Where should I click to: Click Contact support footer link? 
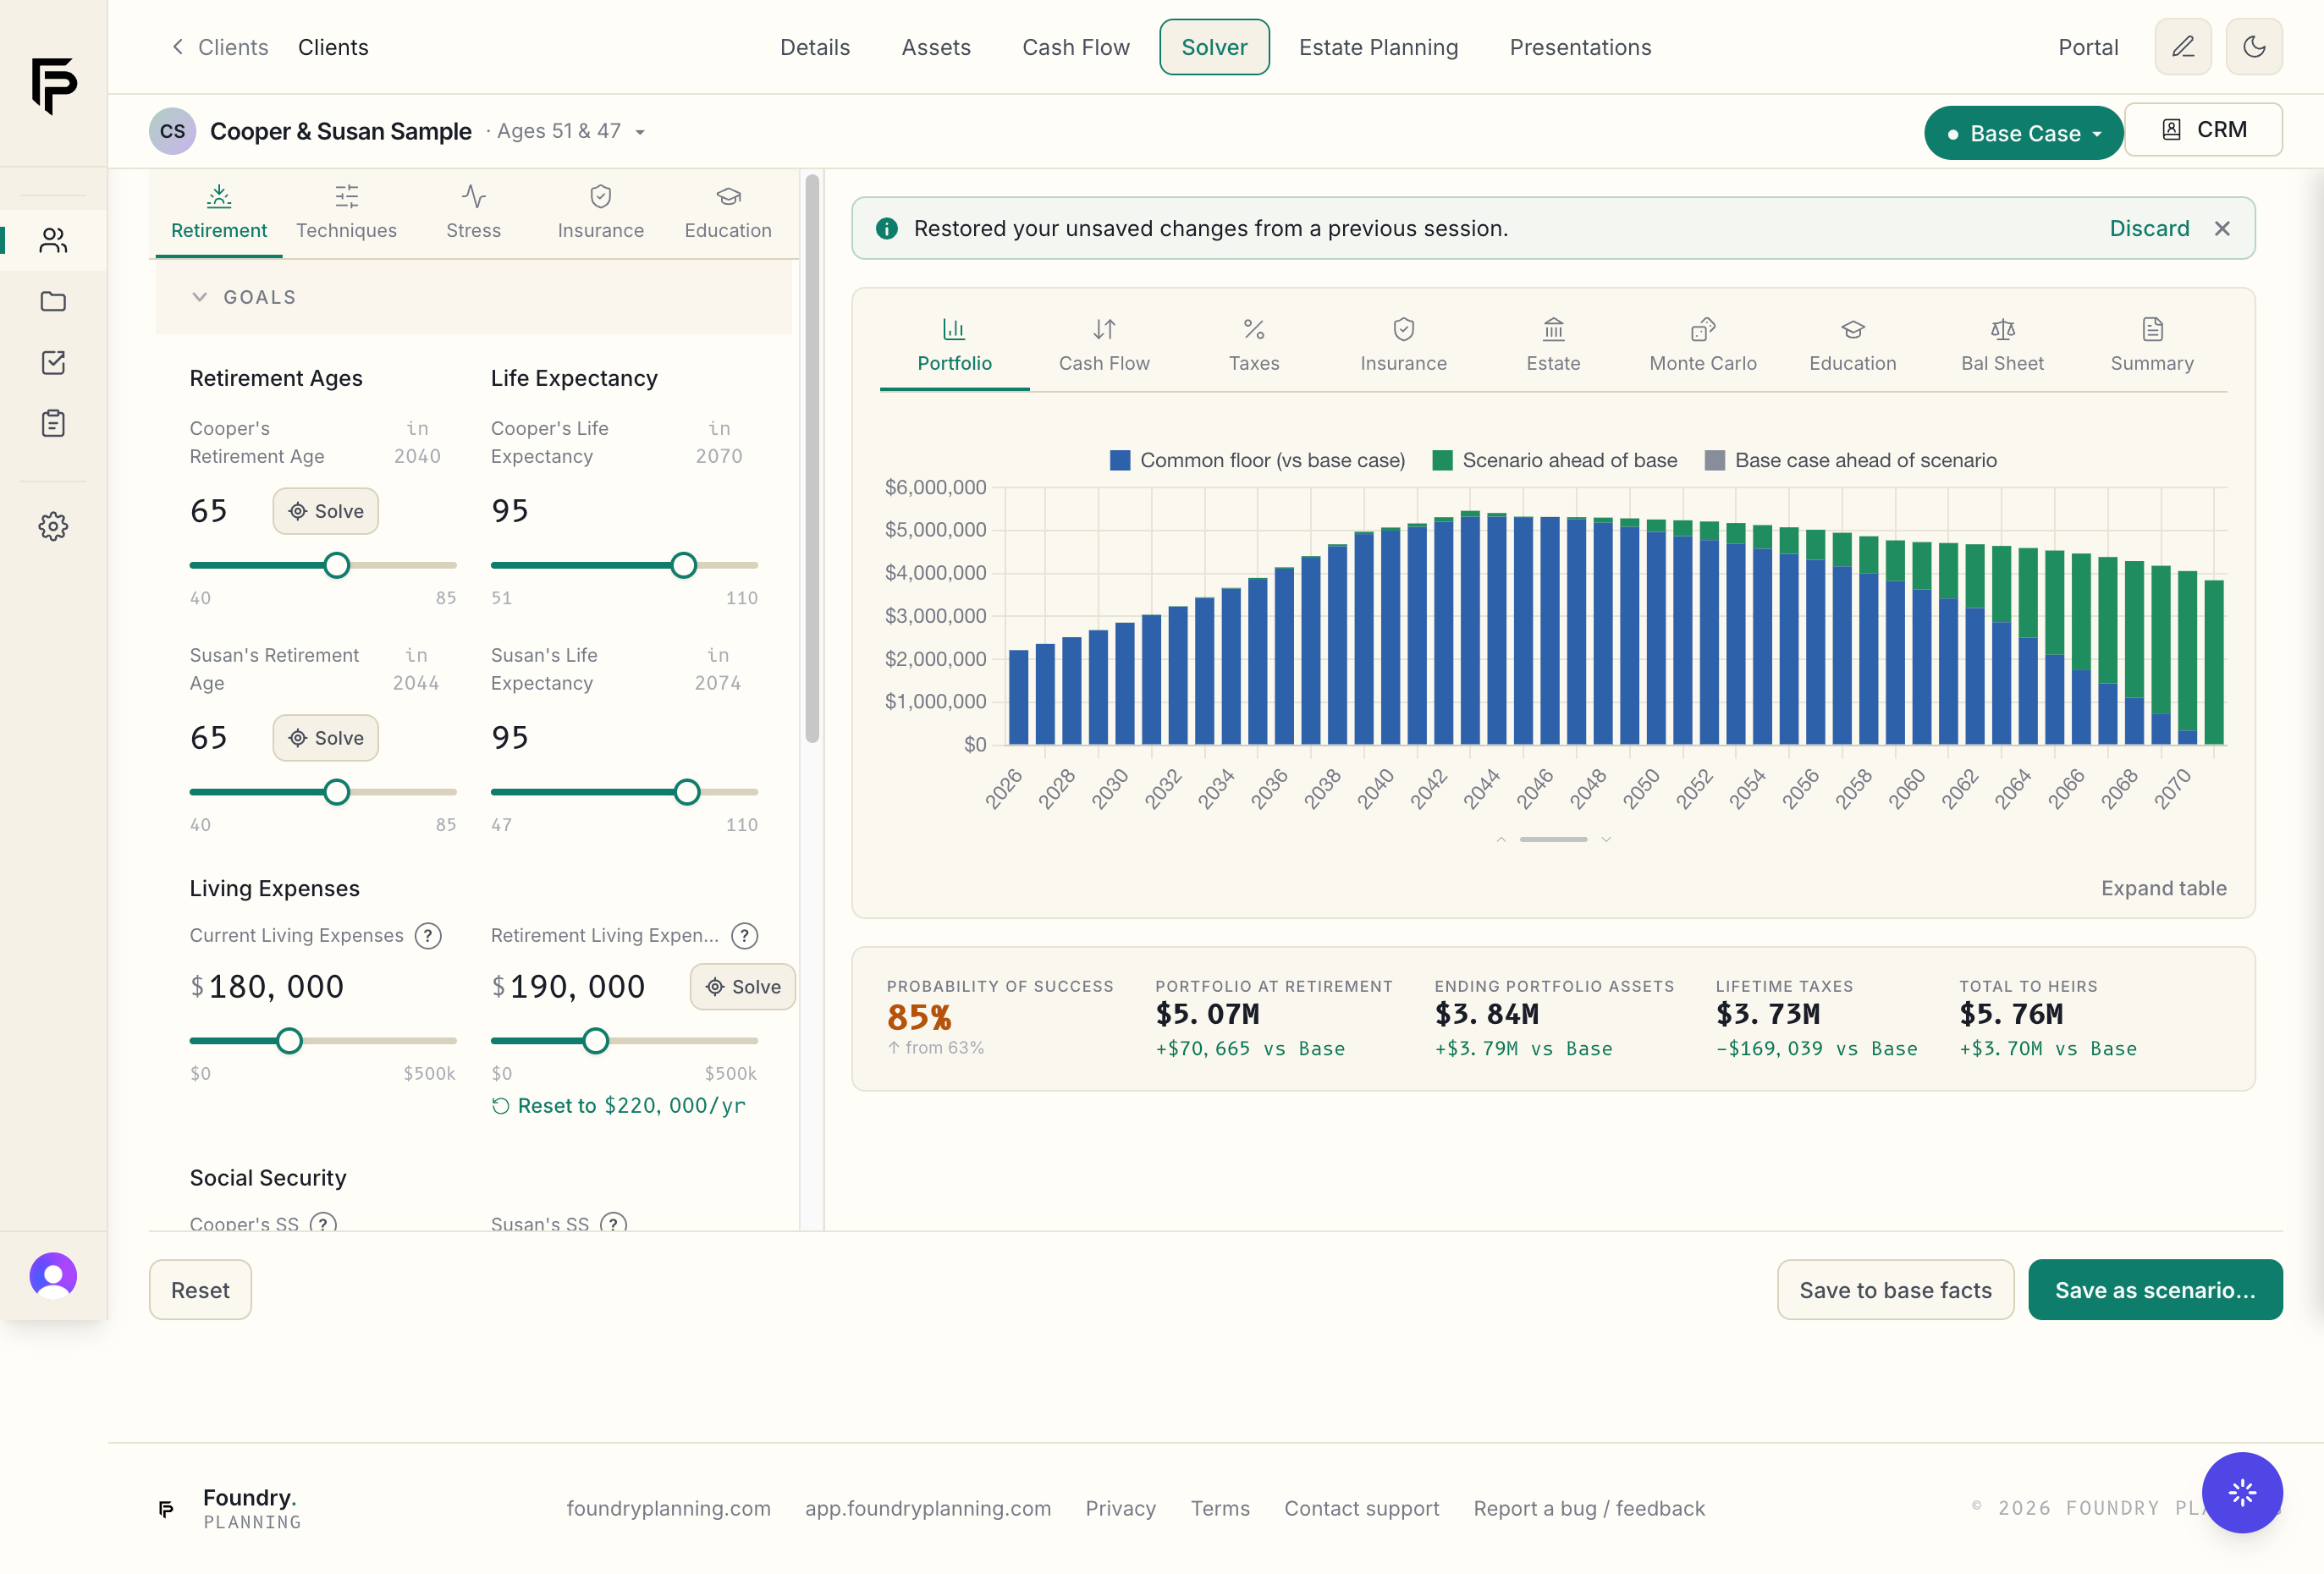(1361, 1508)
